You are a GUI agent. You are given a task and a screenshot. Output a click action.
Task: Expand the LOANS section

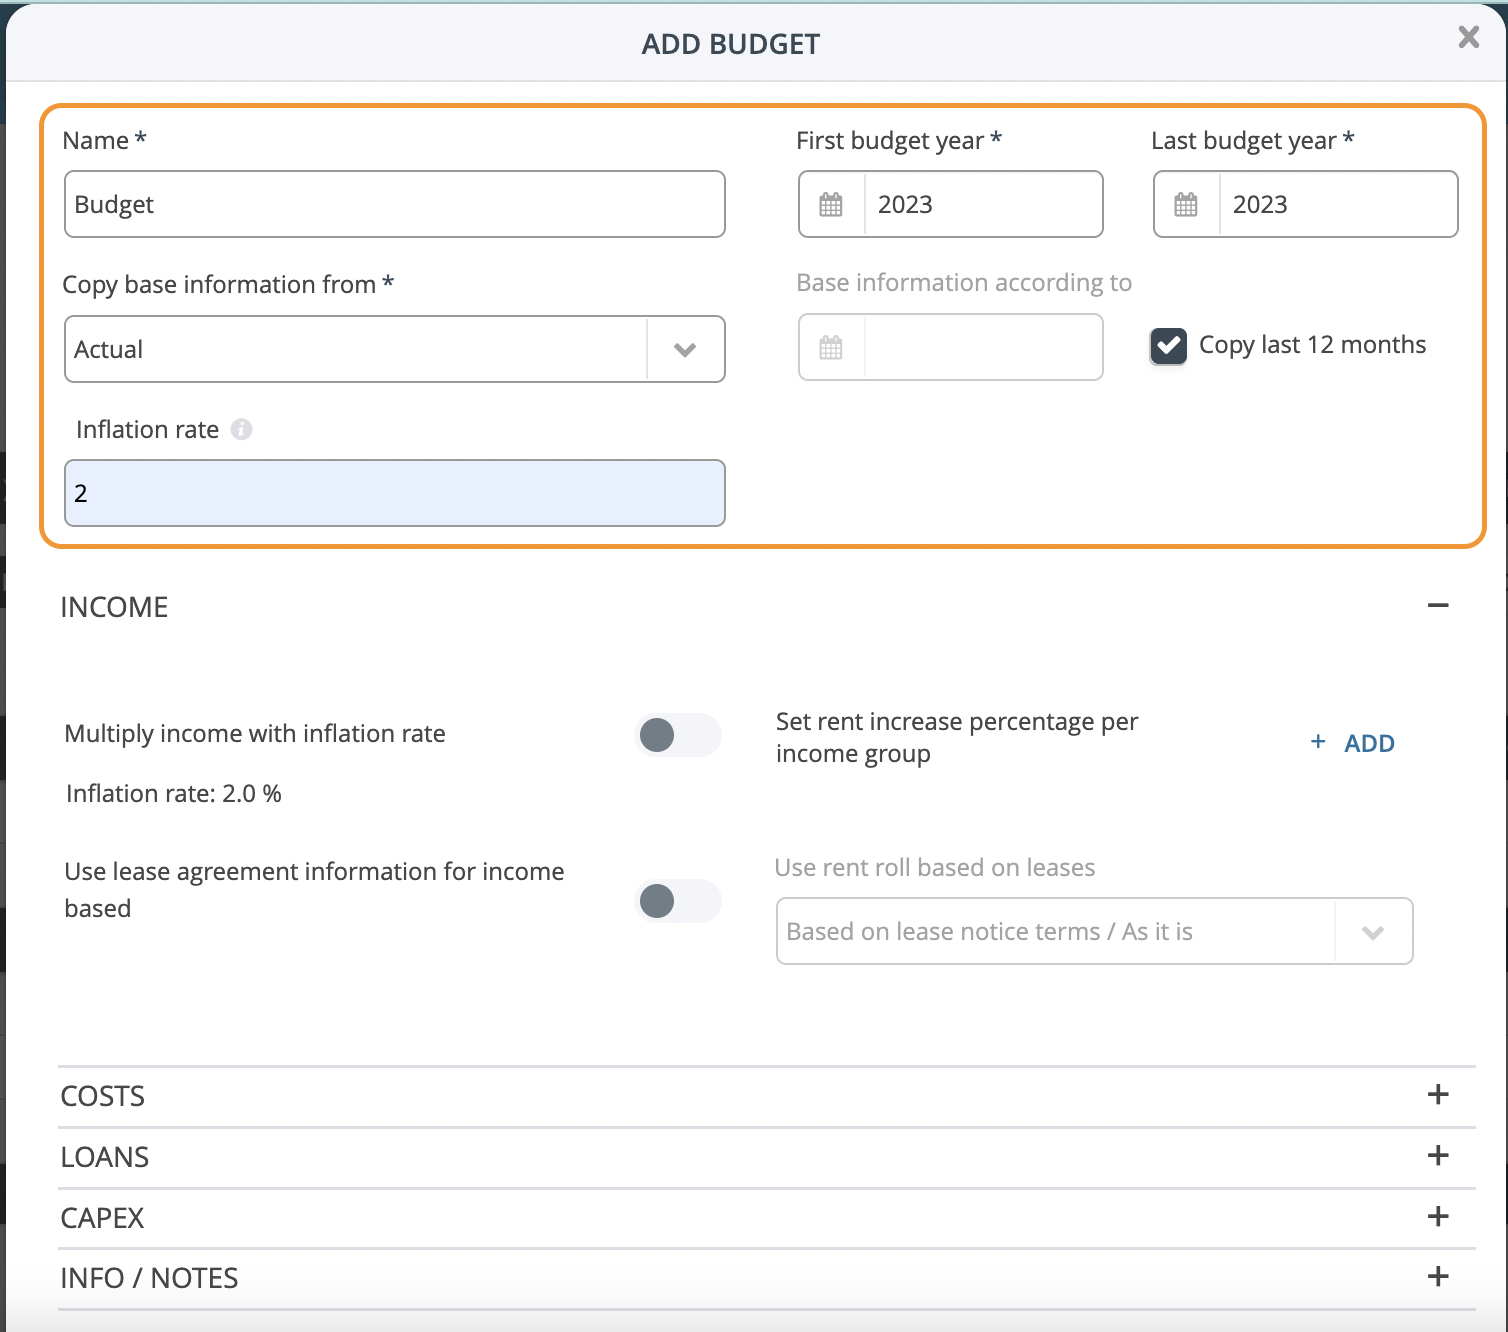[1438, 1155]
